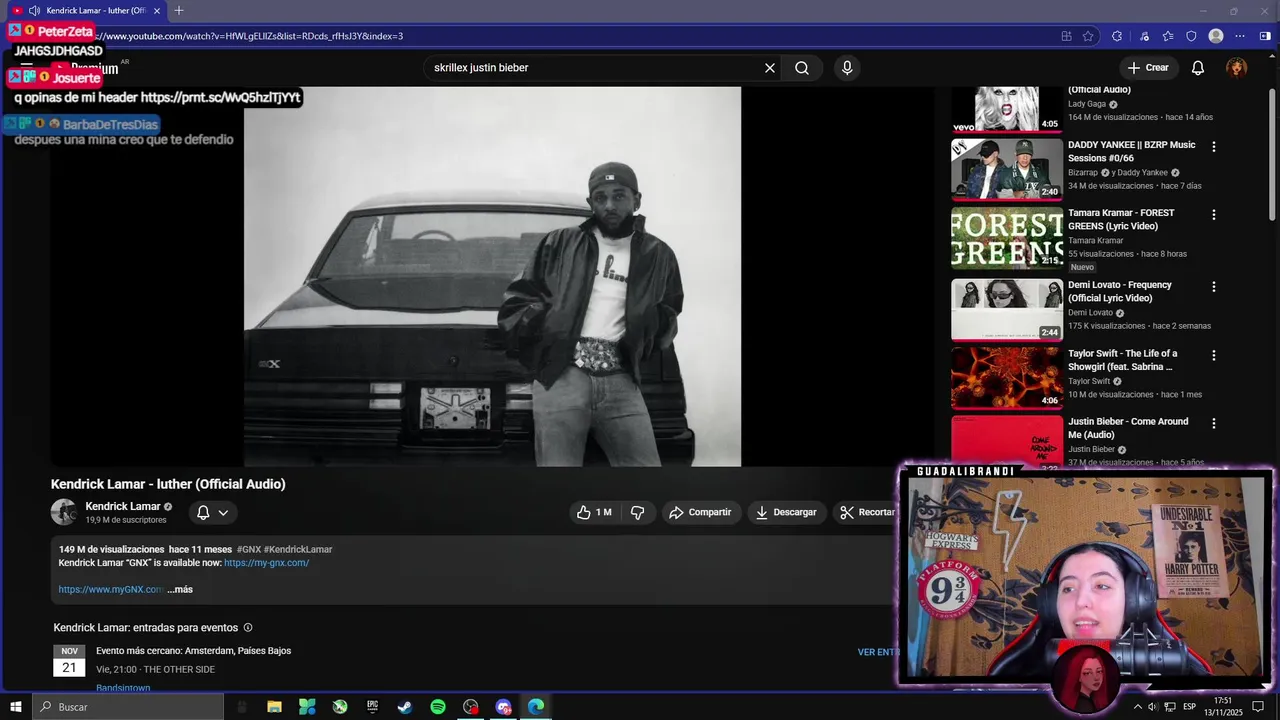This screenshot has height=720, width=1280.
Task: Click the media control music icon in Edge toolbar
Action: (1144, 36)
